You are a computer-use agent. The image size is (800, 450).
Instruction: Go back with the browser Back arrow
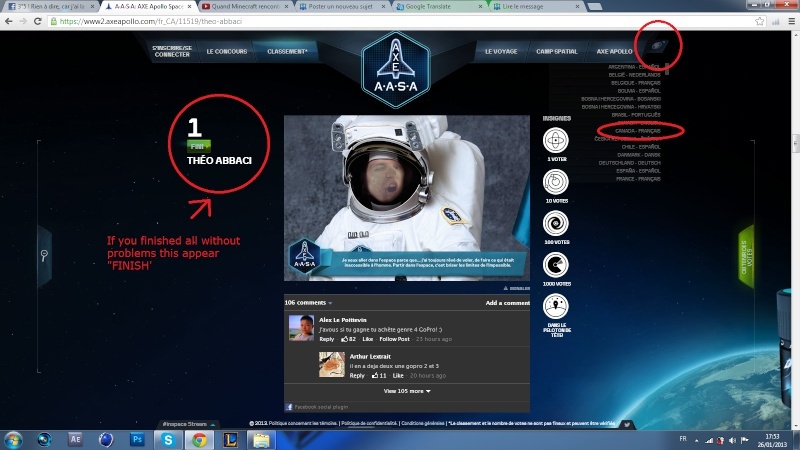[x=9, y=21]
